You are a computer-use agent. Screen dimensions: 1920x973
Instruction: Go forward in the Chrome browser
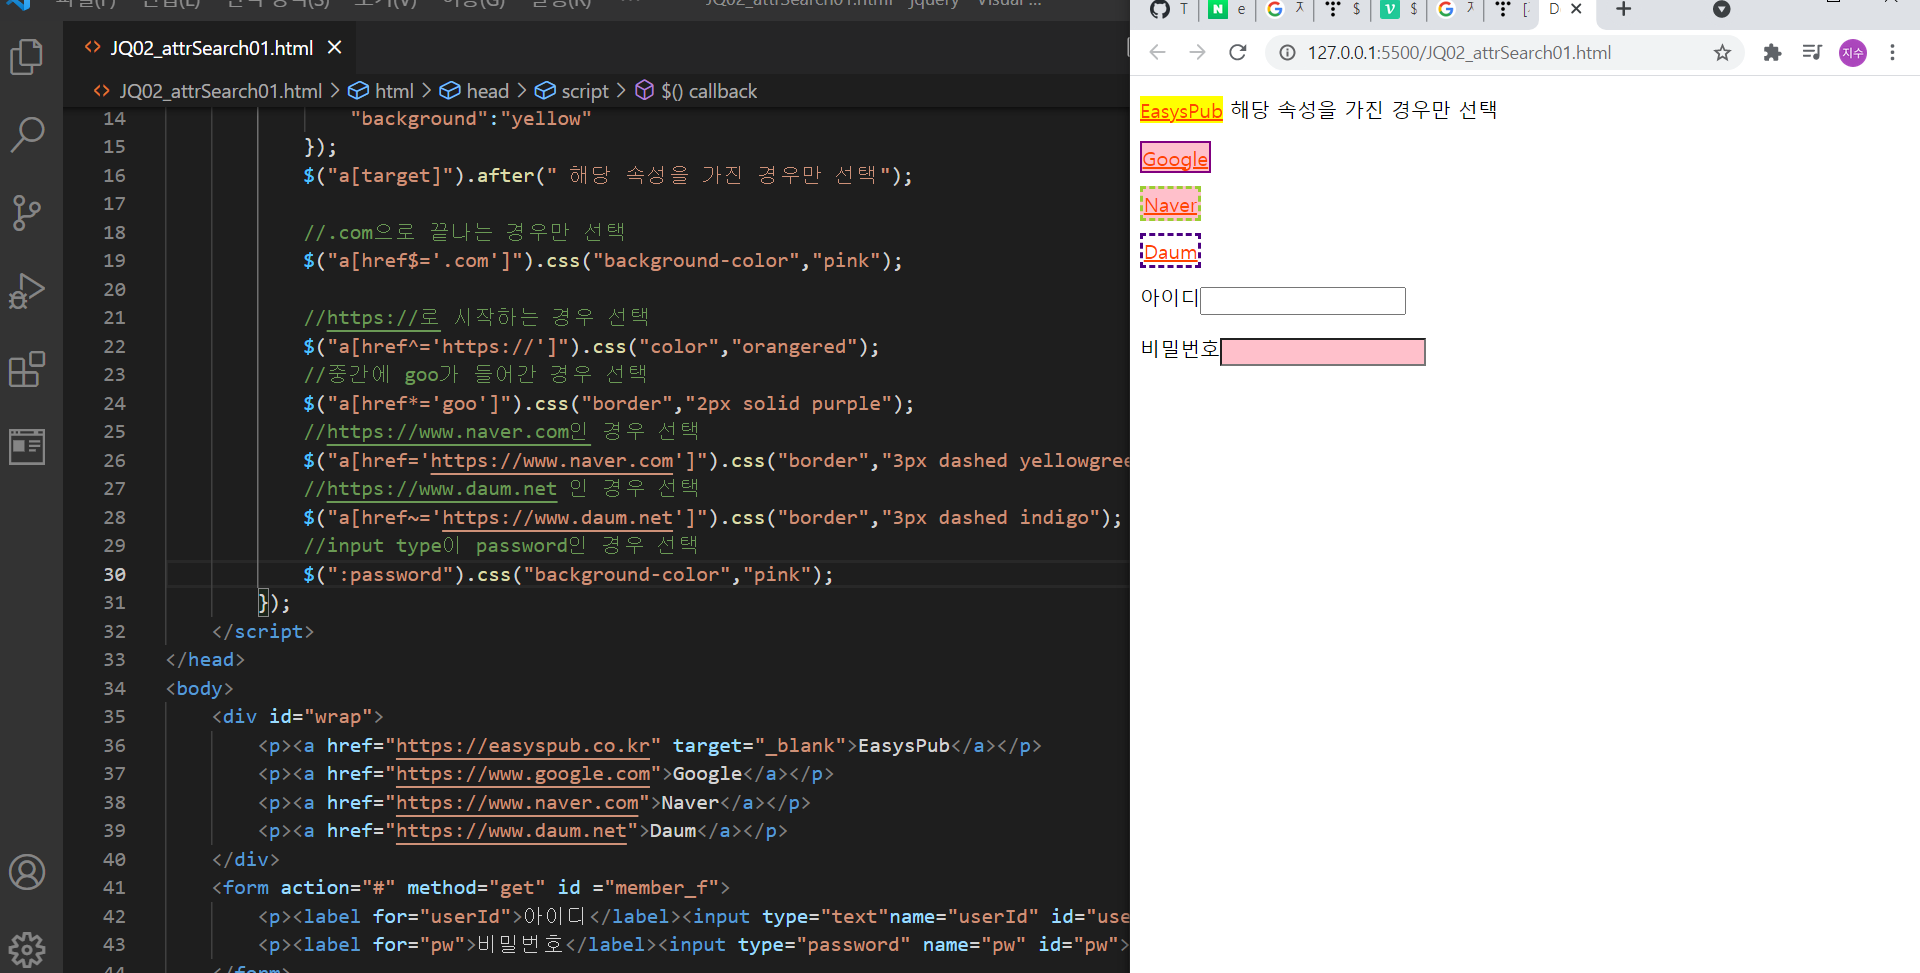(1197, 52)
